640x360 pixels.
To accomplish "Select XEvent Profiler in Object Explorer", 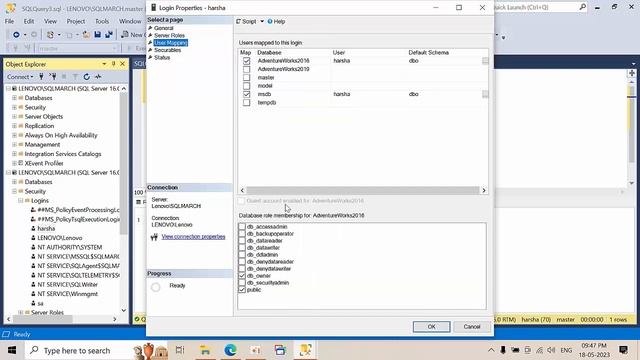I will tap(44, 163).
